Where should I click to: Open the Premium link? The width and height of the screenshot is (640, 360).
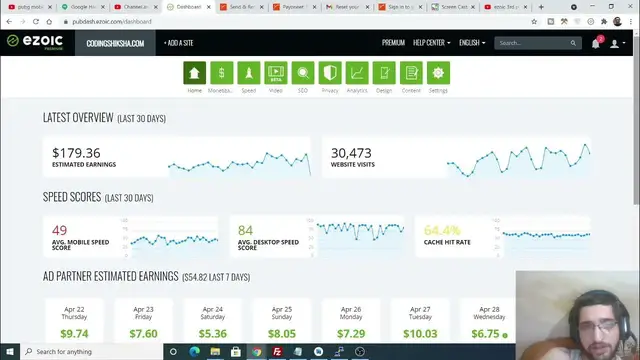pyautogui.click(x=393, y=43)
